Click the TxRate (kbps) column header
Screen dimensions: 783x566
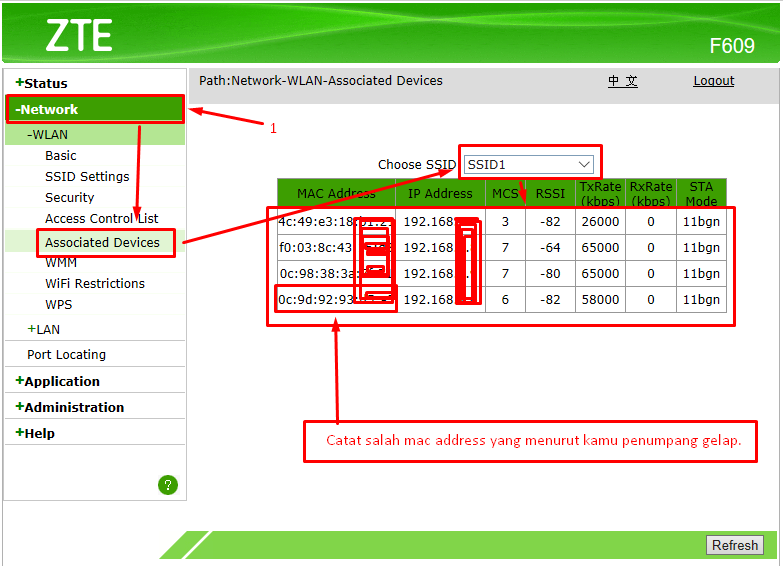600,193
